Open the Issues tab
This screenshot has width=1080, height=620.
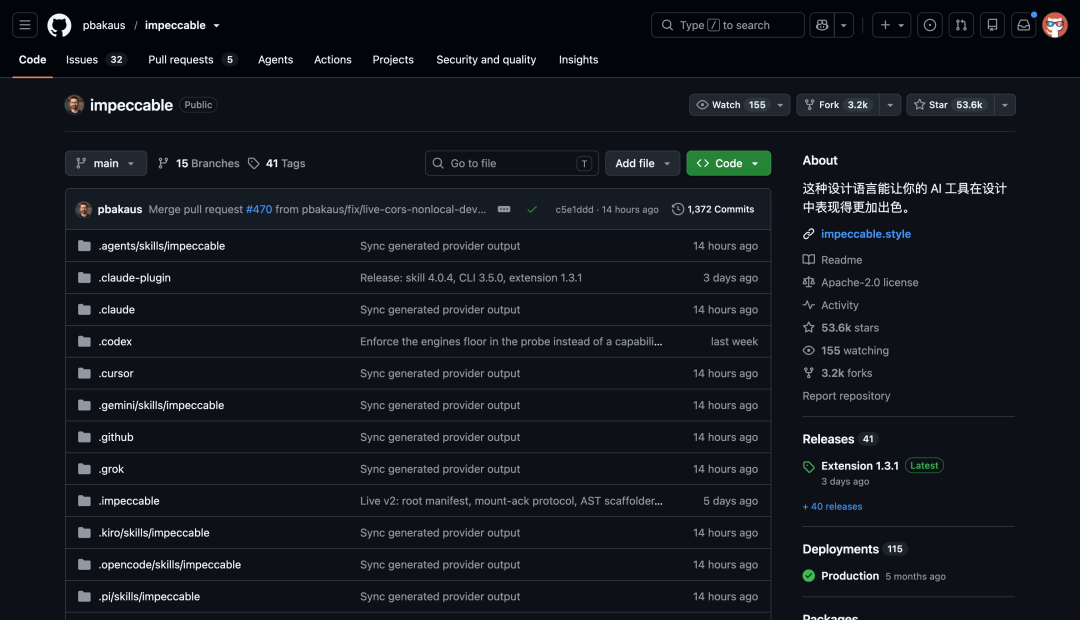coord(95,60)
